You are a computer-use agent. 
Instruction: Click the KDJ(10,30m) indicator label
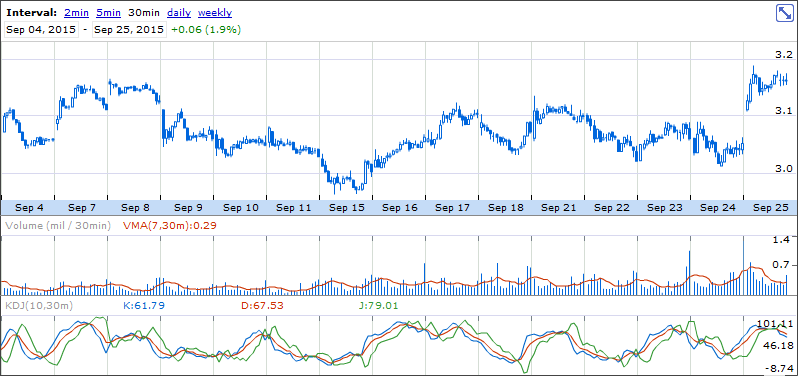pos(39,306)
